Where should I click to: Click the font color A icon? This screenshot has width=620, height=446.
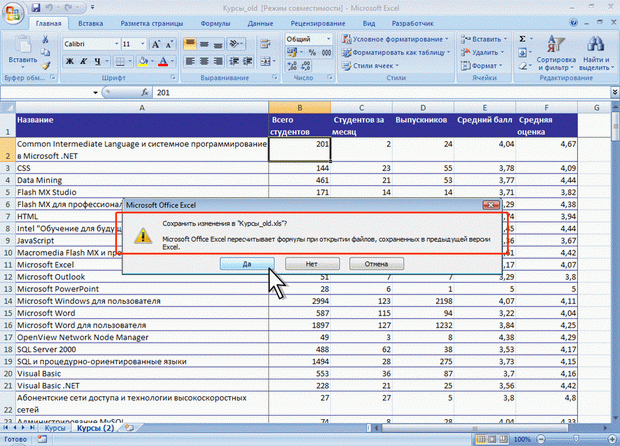point(163,61)
